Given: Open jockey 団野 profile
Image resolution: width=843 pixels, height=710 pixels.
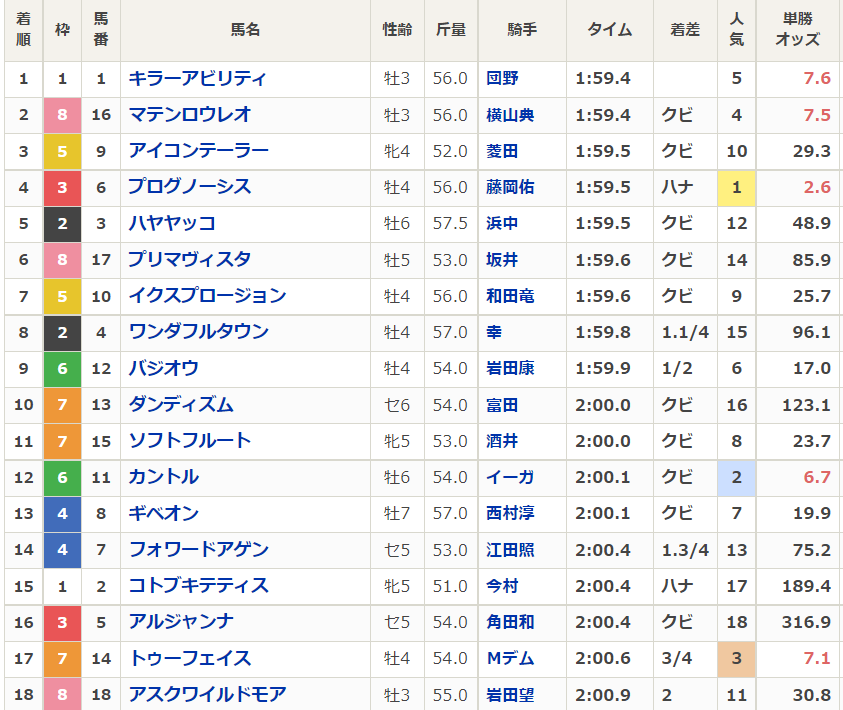Looking at the screenshot, I should pyautogui.click(x=502, y=78).
